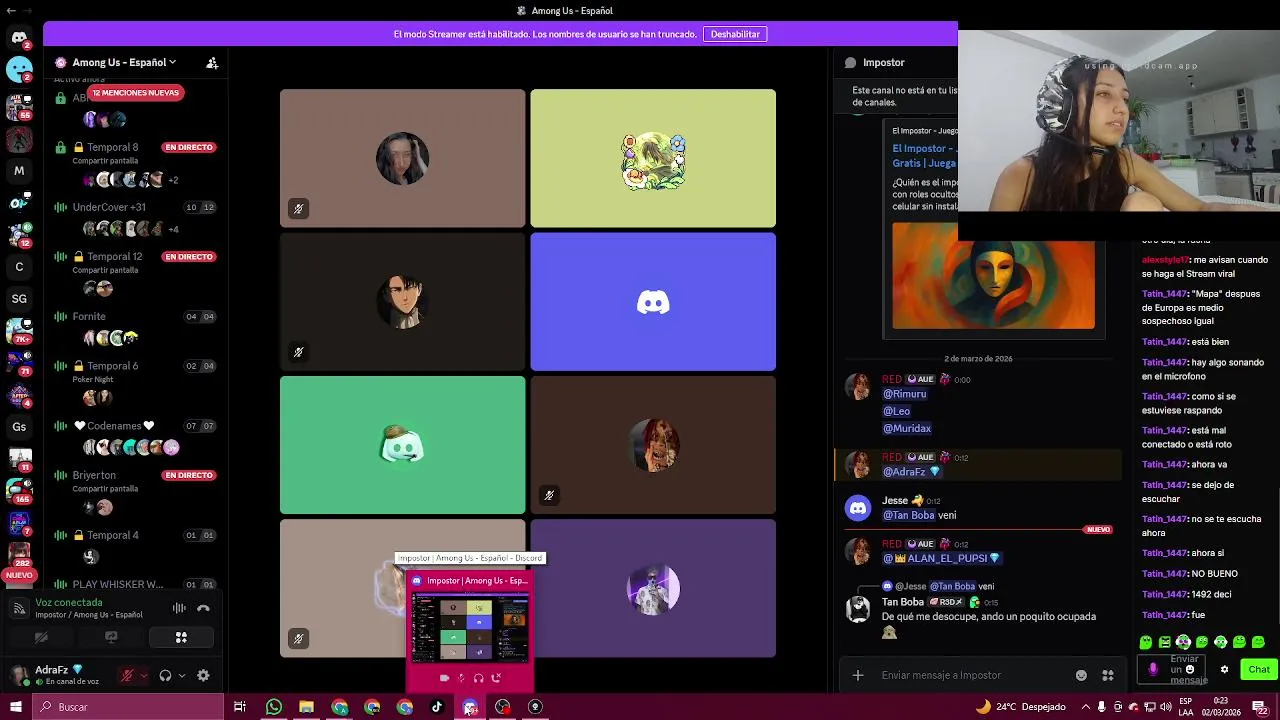Click the invite people icon beside server name
Viewport: 1280px width, 720px height.
pos(212,62)
